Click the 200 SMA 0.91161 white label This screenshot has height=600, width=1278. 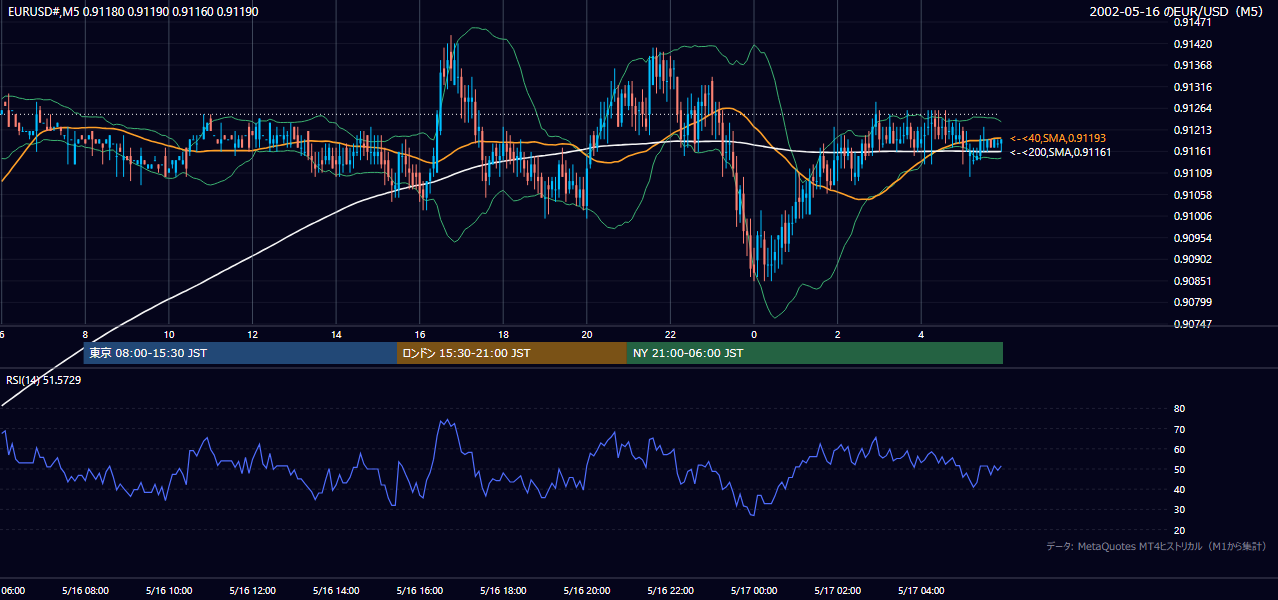[1060, 152]
